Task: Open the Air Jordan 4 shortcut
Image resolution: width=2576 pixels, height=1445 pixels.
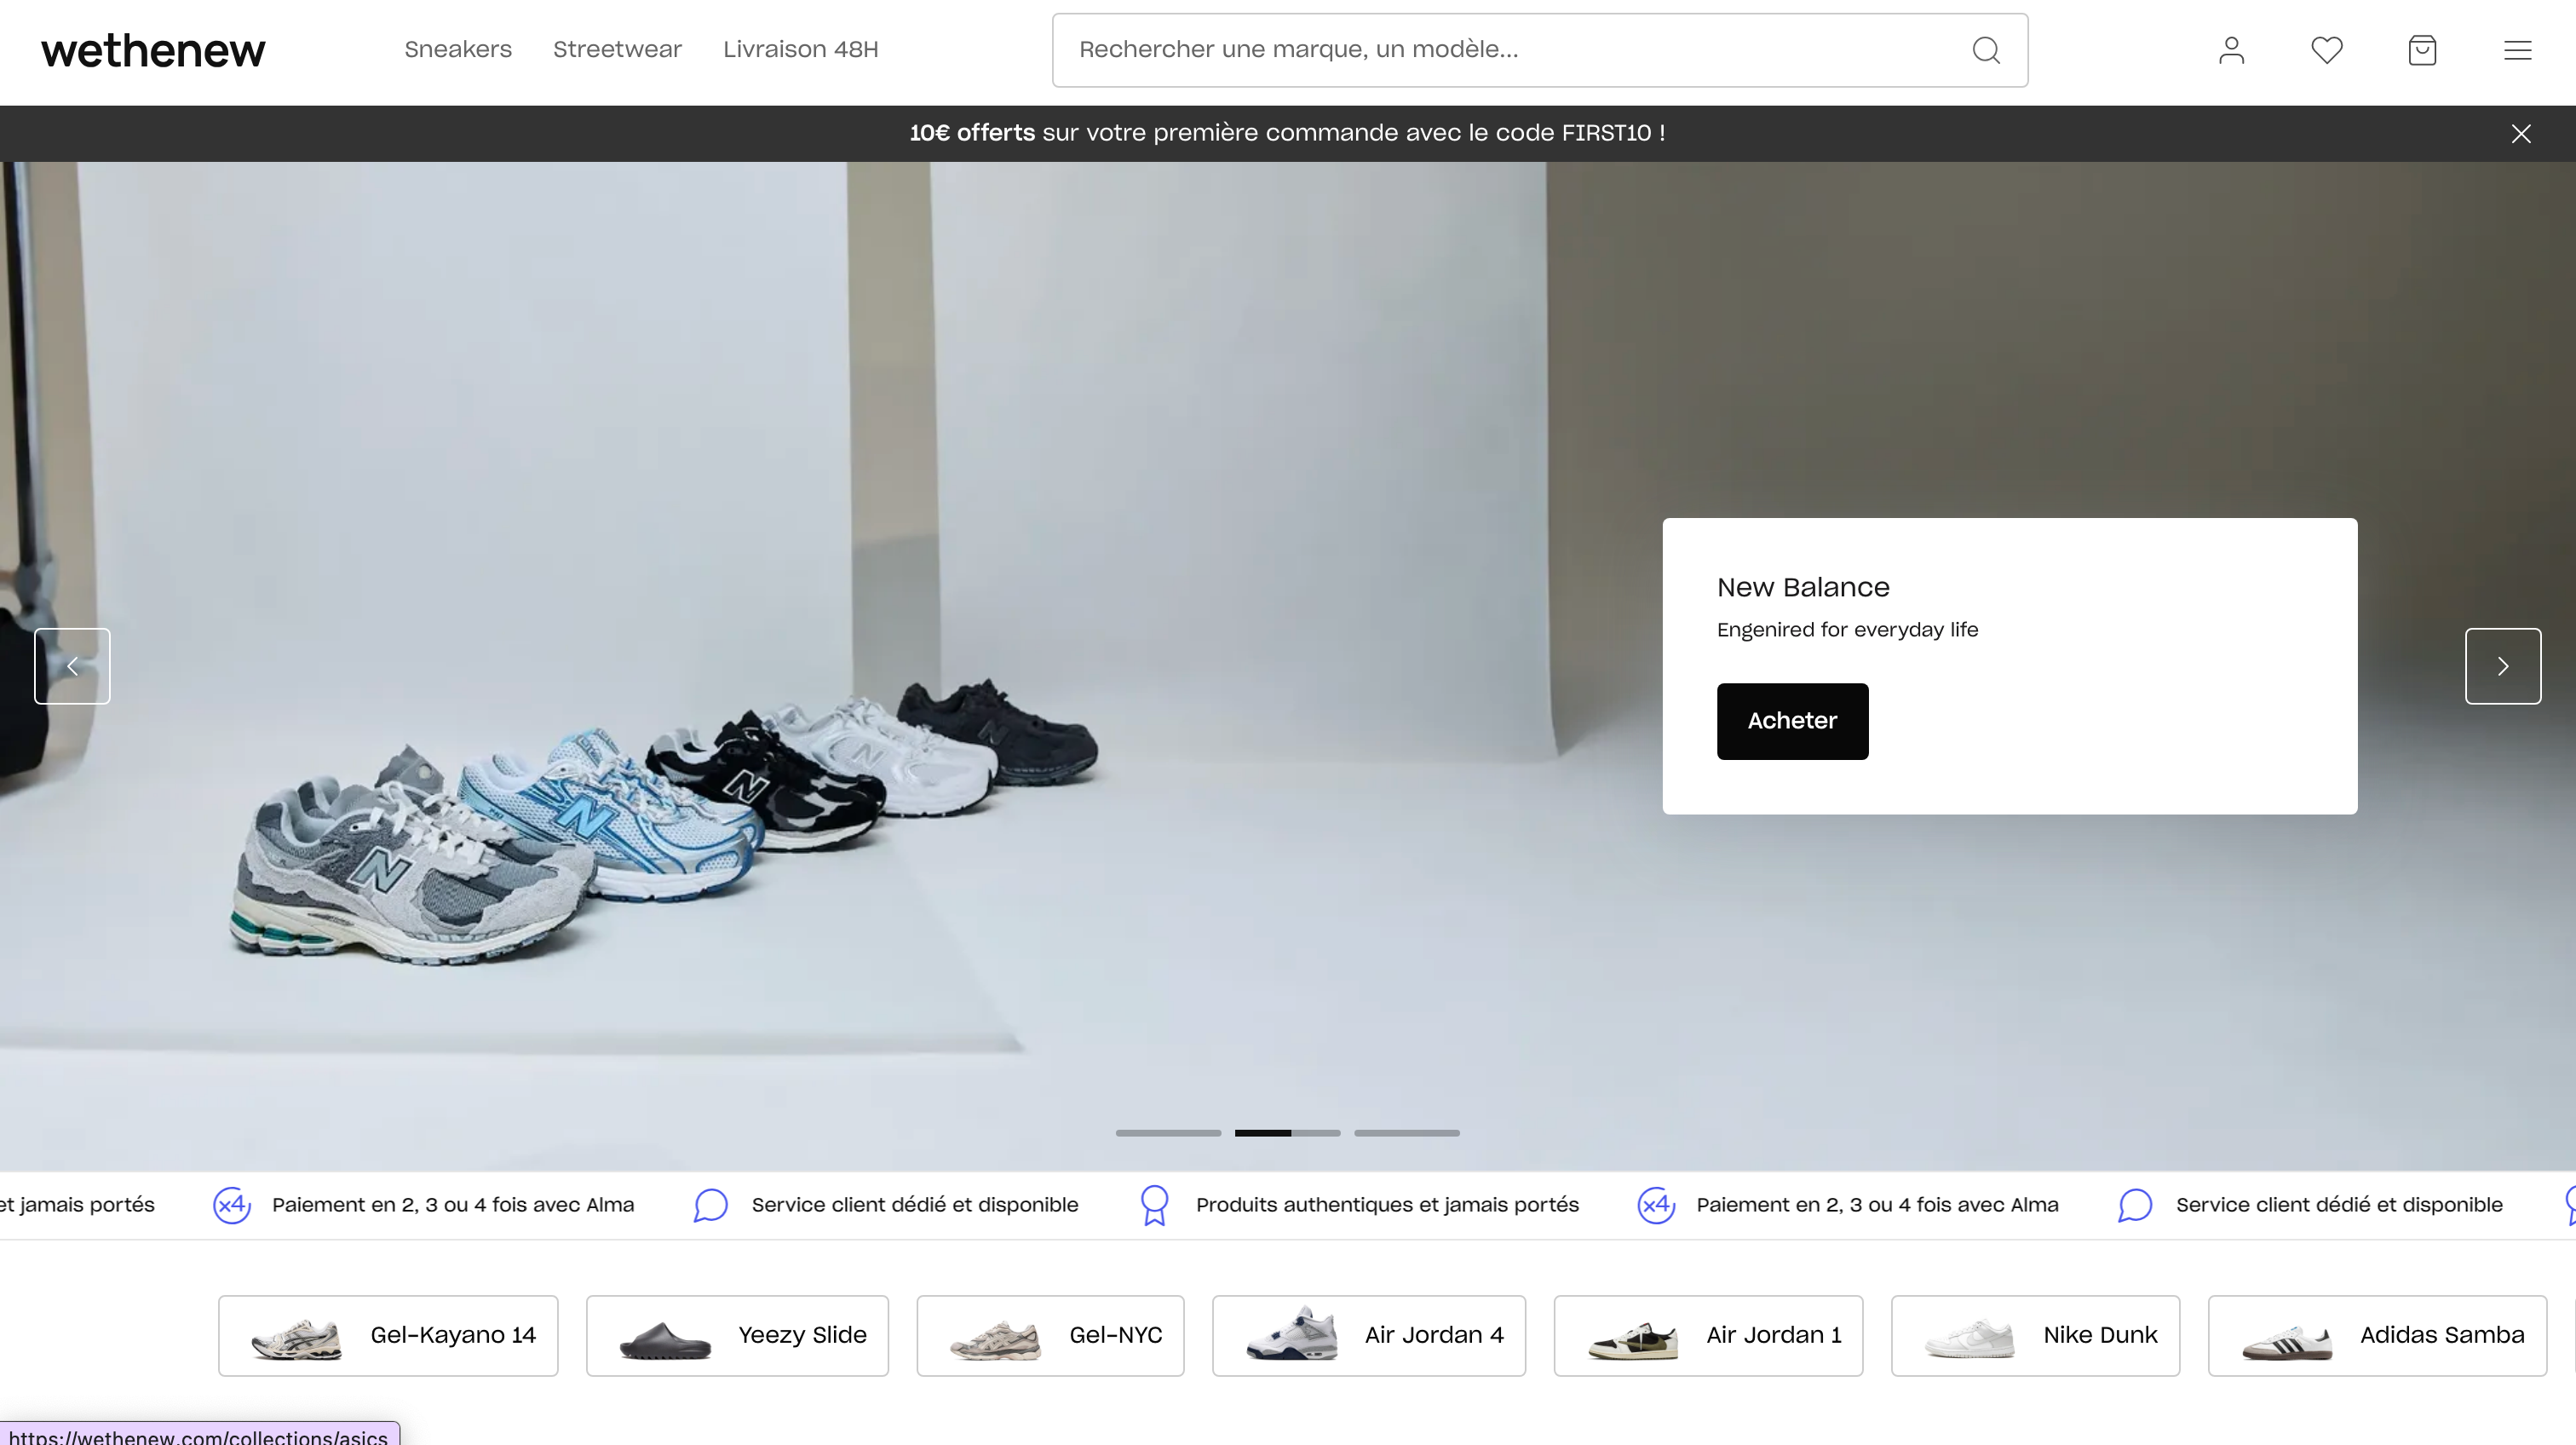Action: [x=1369, y=1336]
